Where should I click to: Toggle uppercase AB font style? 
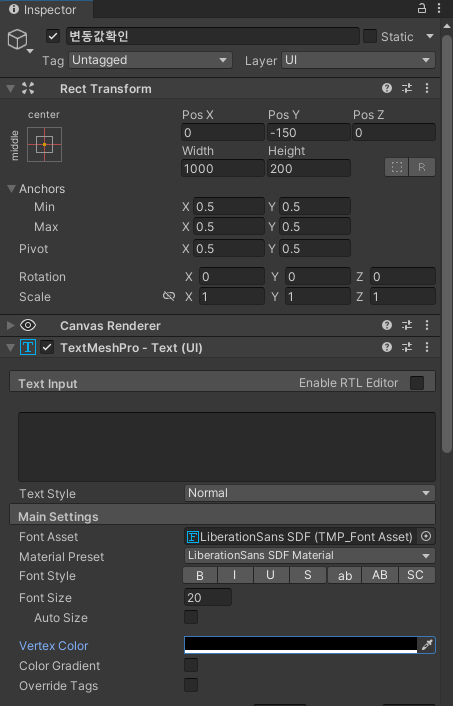tap(380, 575)
